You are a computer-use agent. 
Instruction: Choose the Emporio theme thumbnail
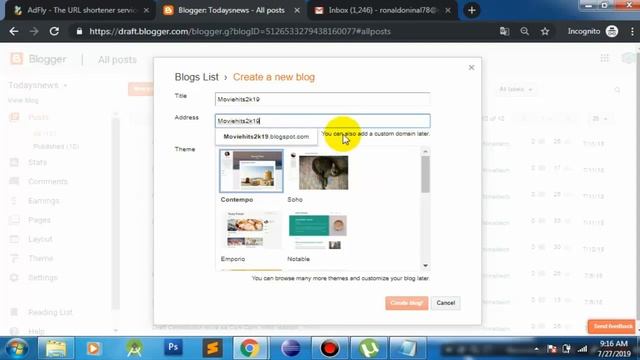[x=251, y=230]
